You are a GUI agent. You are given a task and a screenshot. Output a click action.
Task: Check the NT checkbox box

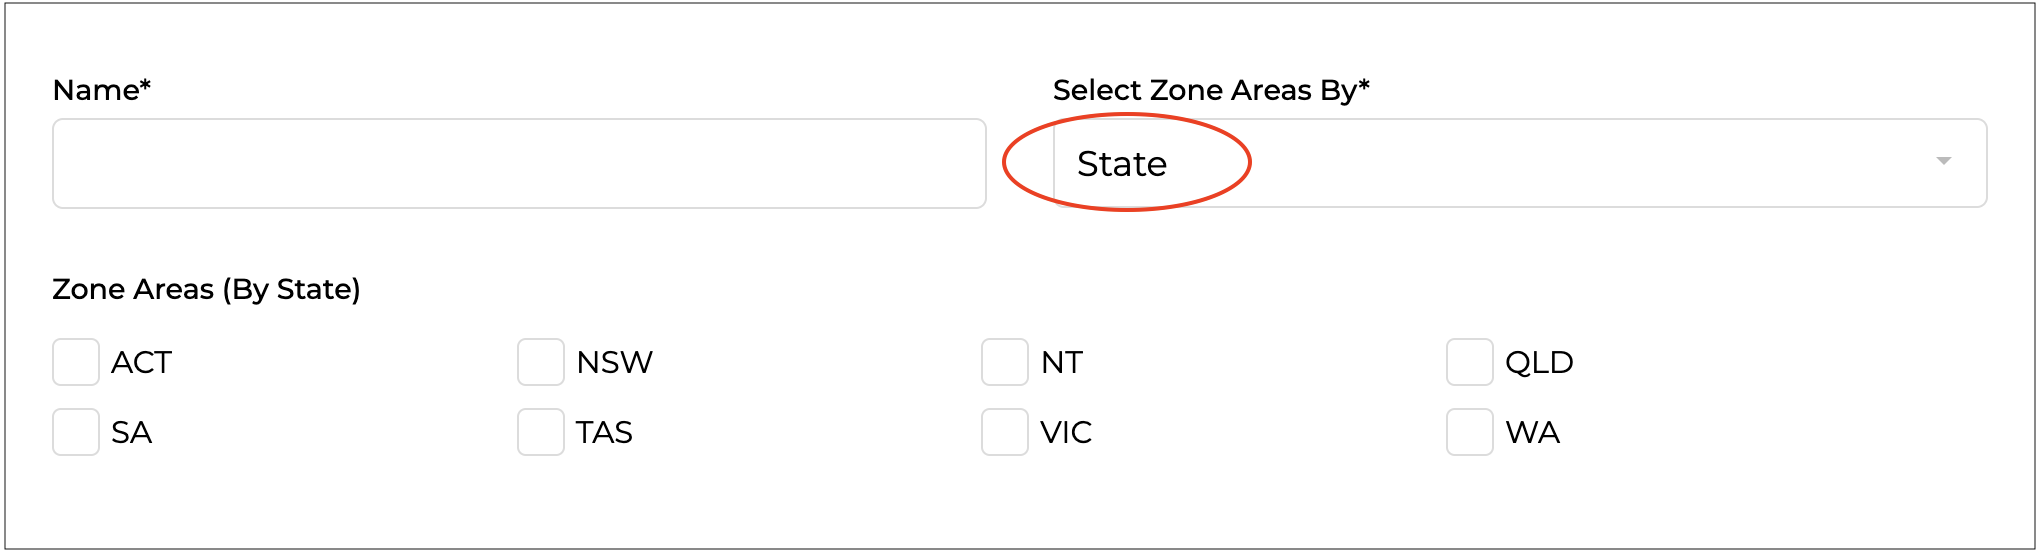coord(1005,362)
